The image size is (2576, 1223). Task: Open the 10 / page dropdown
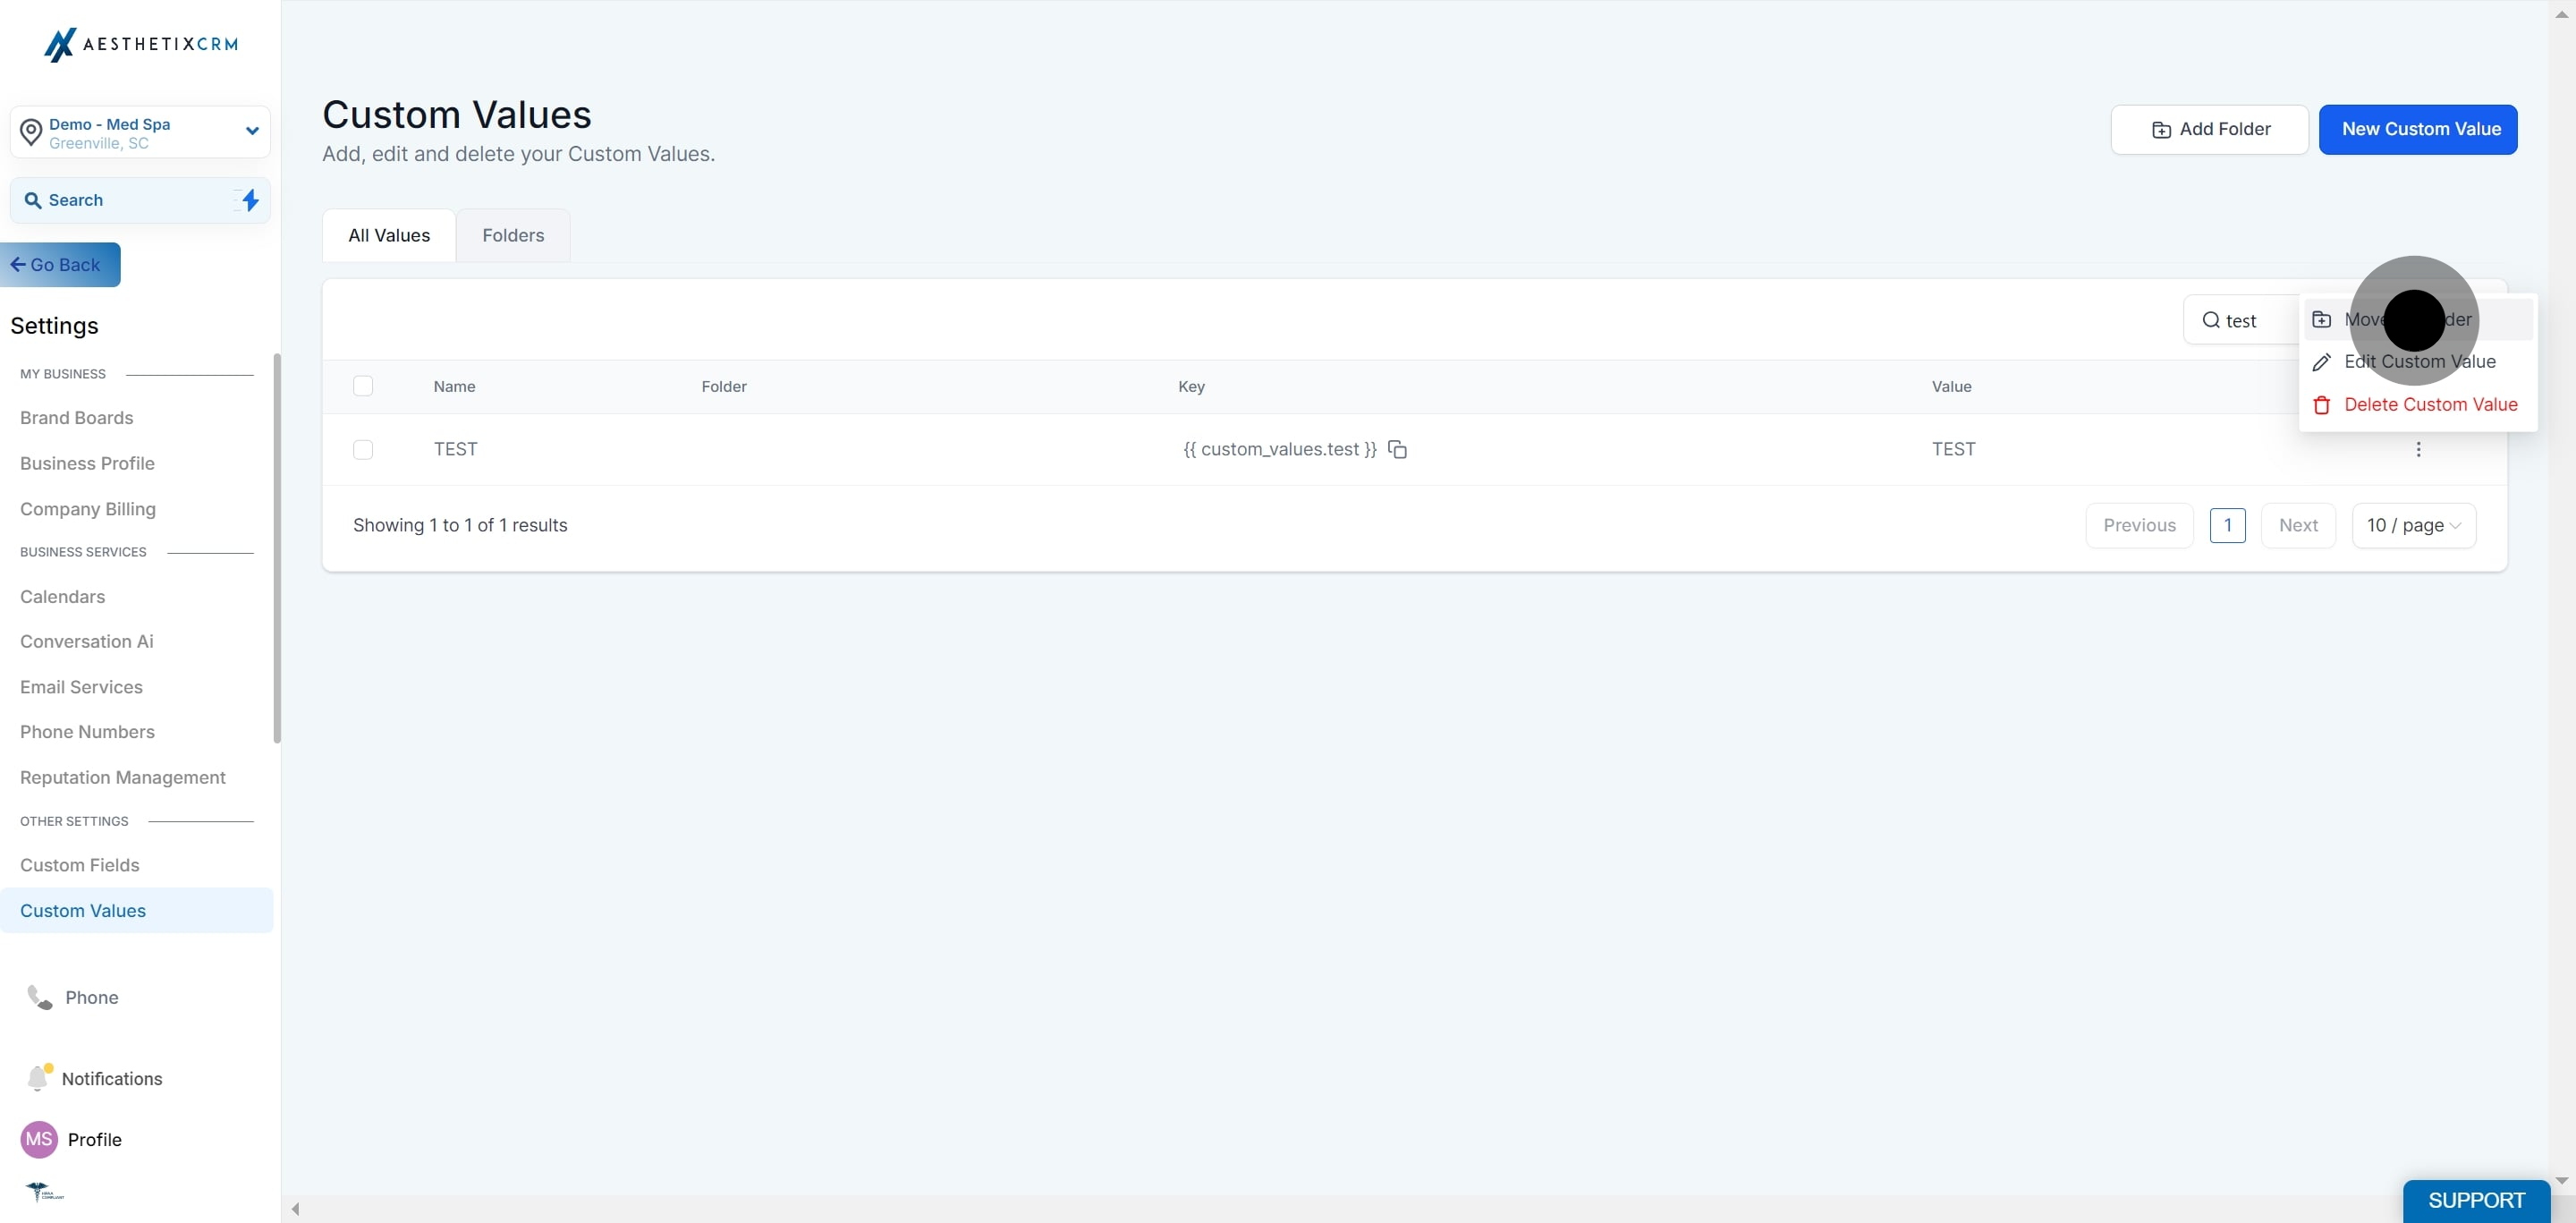click(x=2413, y=525)
